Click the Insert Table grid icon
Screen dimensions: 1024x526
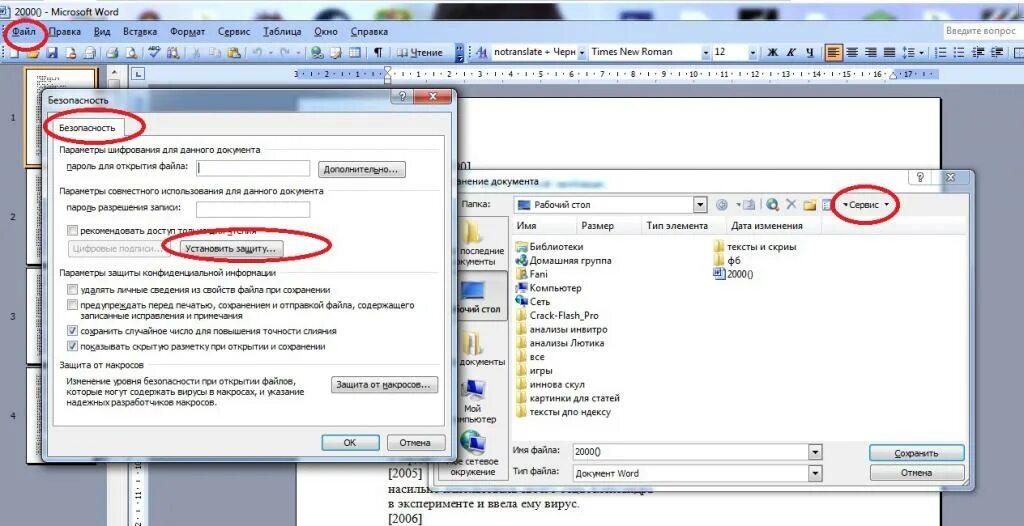point(355,53)
